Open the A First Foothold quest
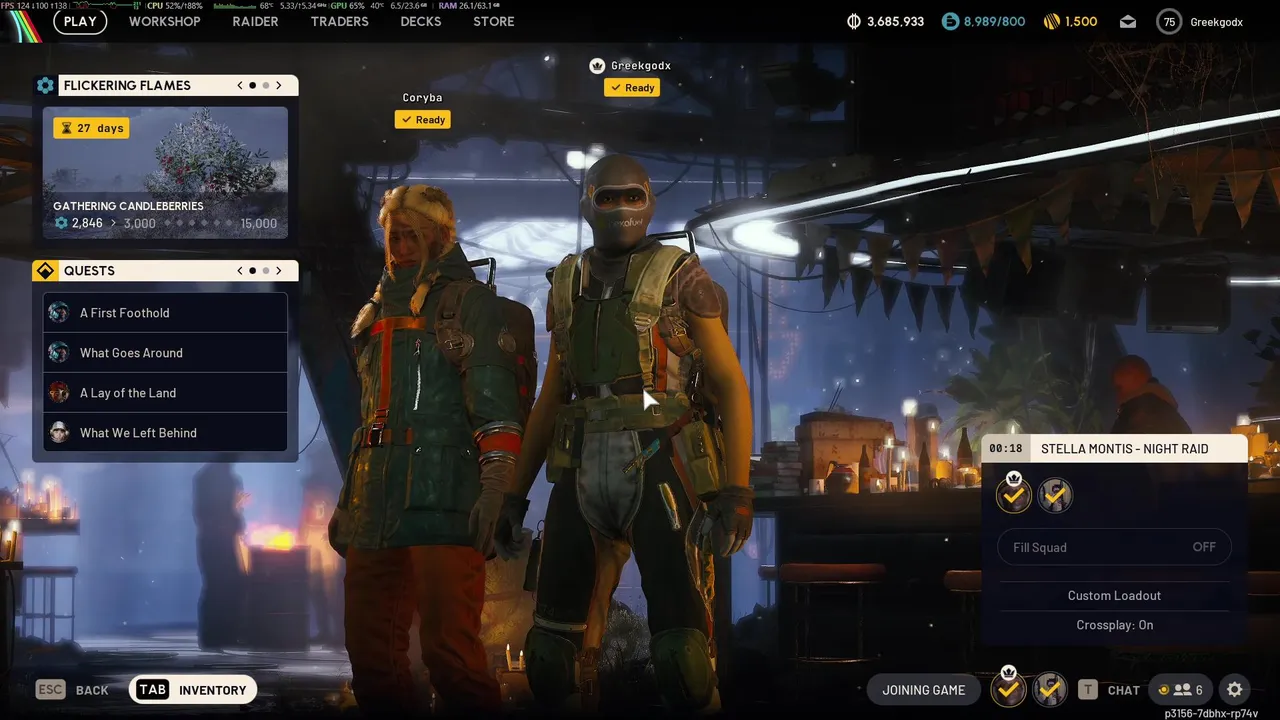Screen dimensions: 1280x720 (165, 313)
